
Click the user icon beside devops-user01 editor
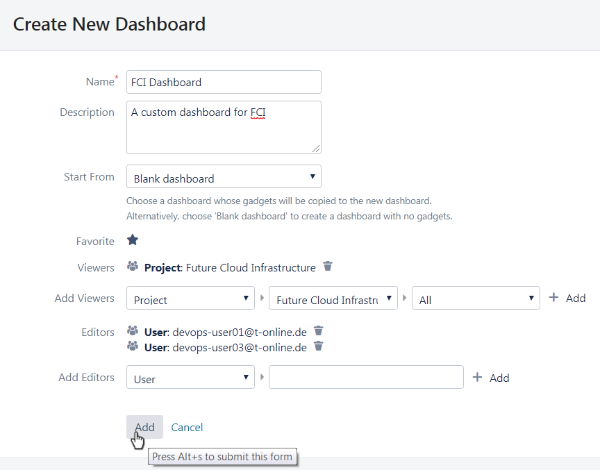coord(133,331)
